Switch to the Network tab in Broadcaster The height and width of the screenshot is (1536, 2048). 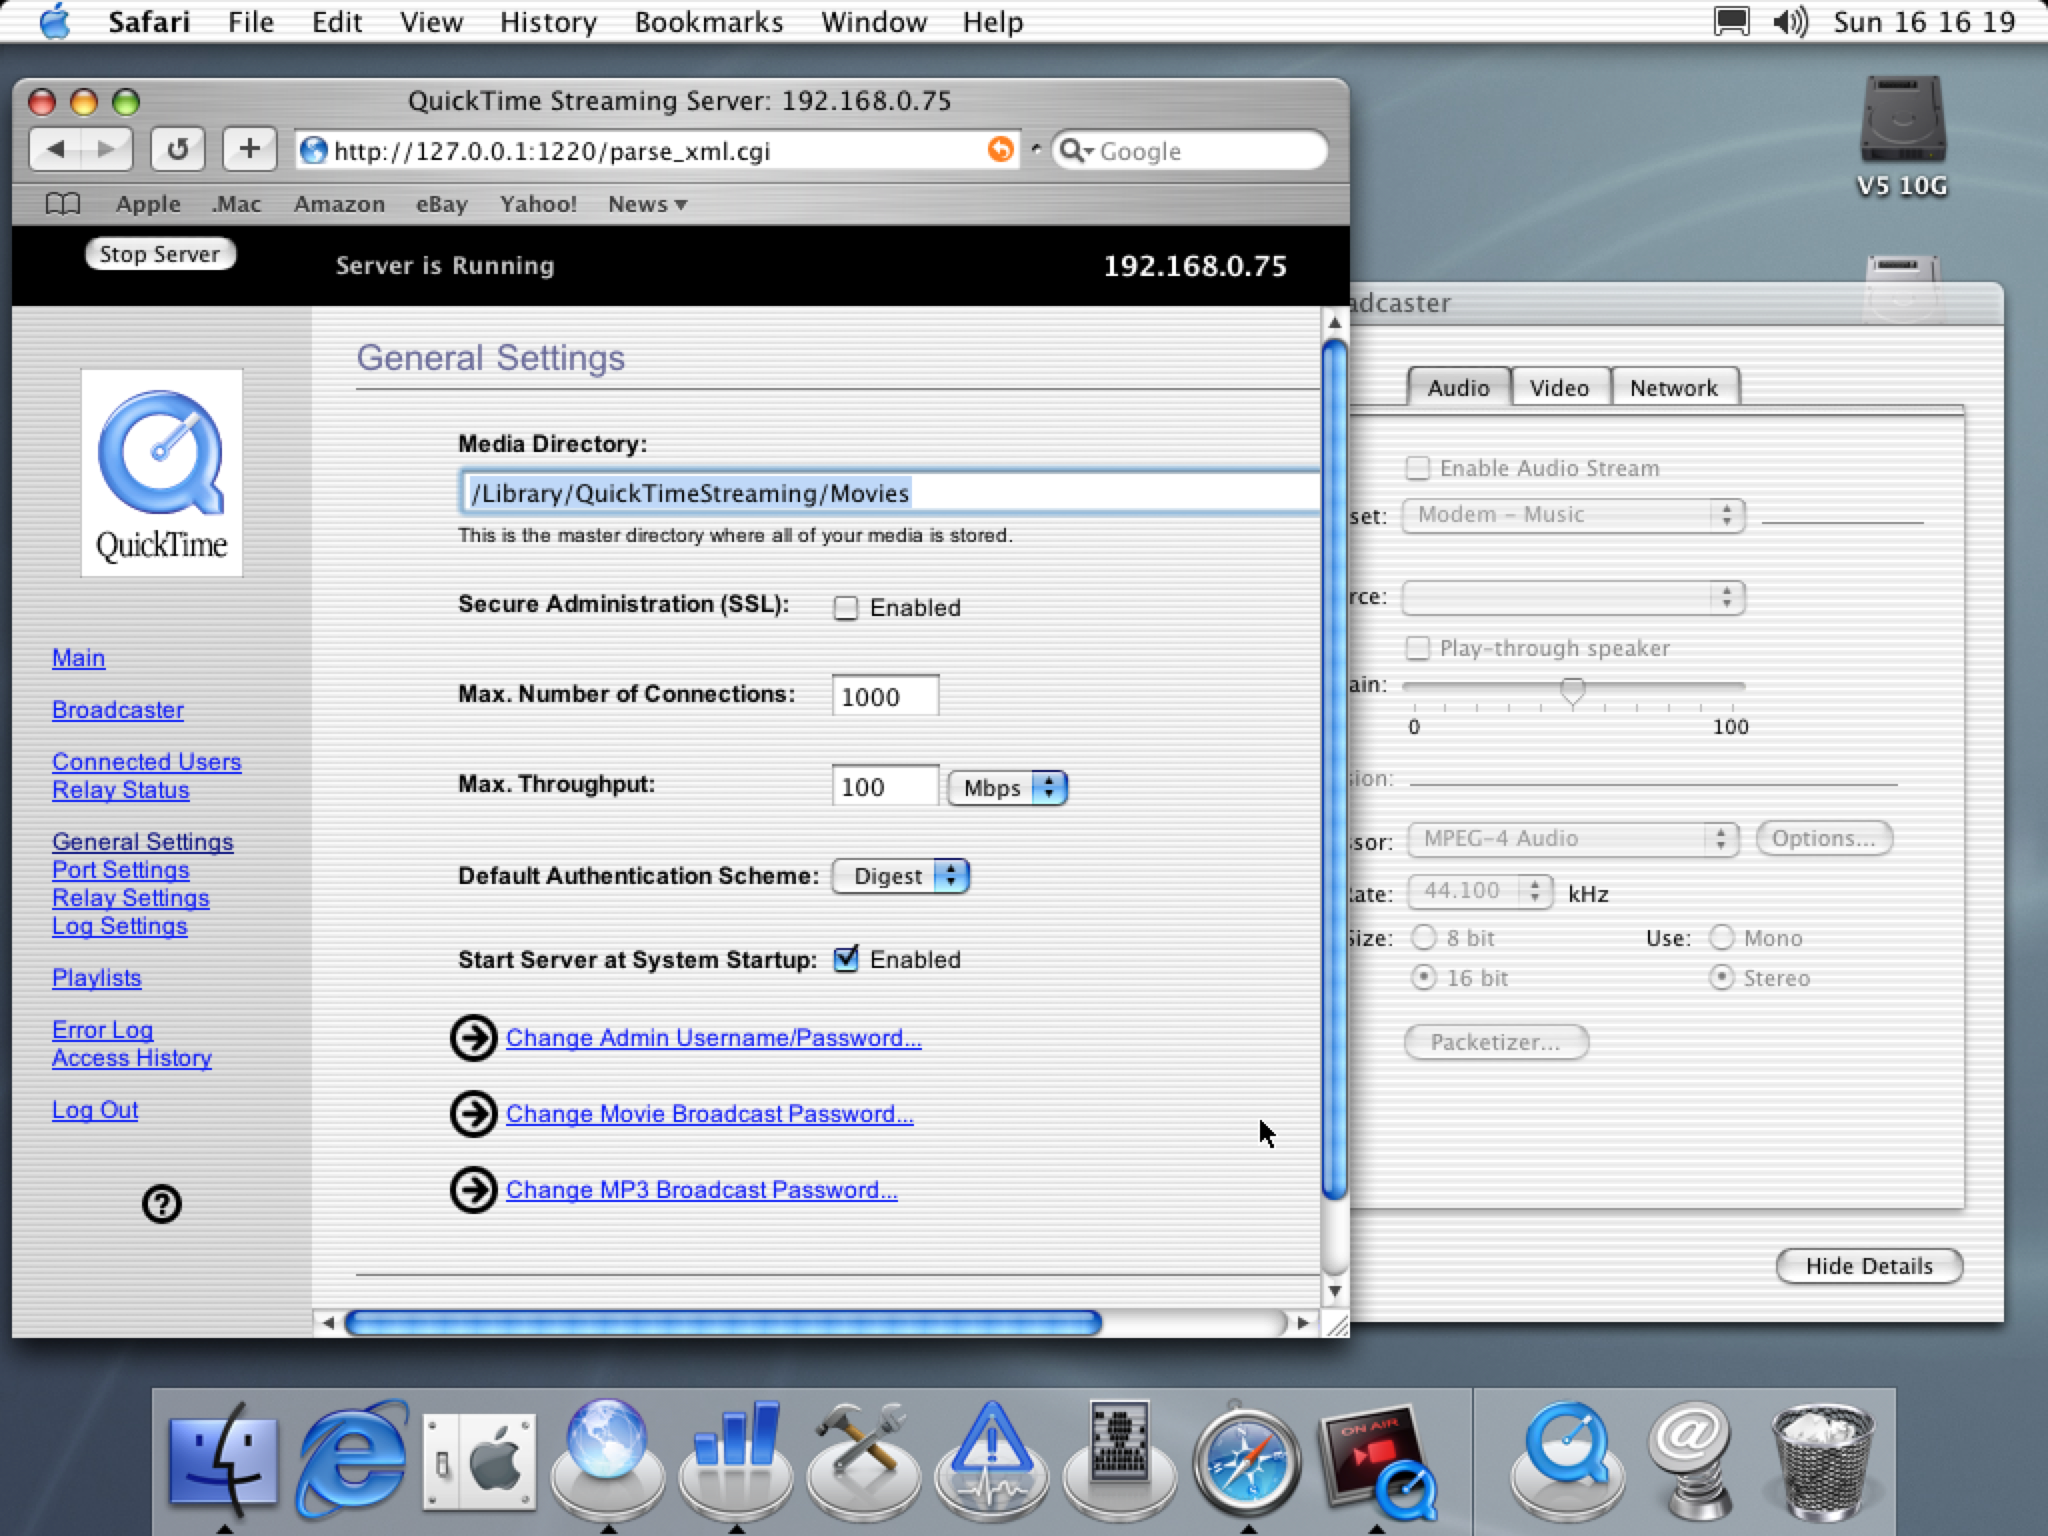coord(1674,387)
